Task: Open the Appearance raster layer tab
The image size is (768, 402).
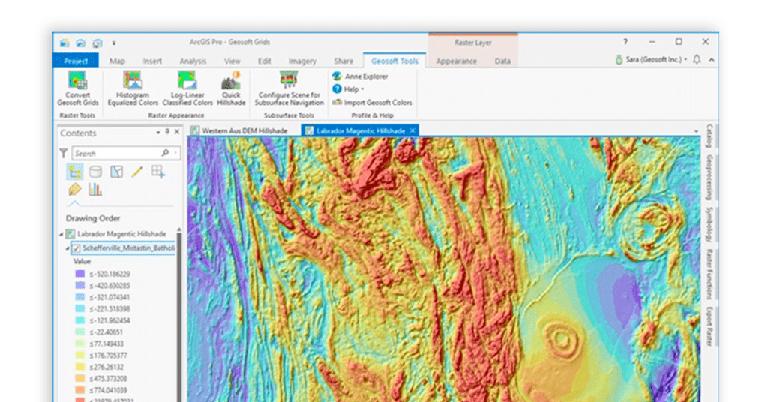Action: pyautogui.click(x=456, y=61)
